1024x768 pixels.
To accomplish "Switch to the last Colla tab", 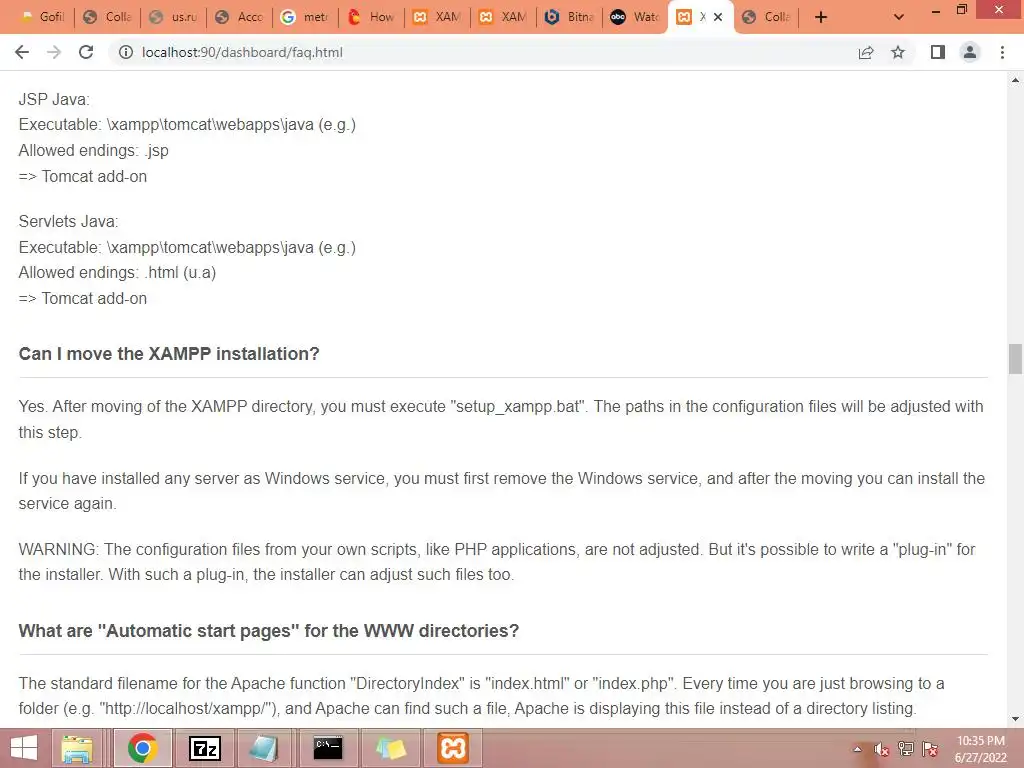I will 767,17.
